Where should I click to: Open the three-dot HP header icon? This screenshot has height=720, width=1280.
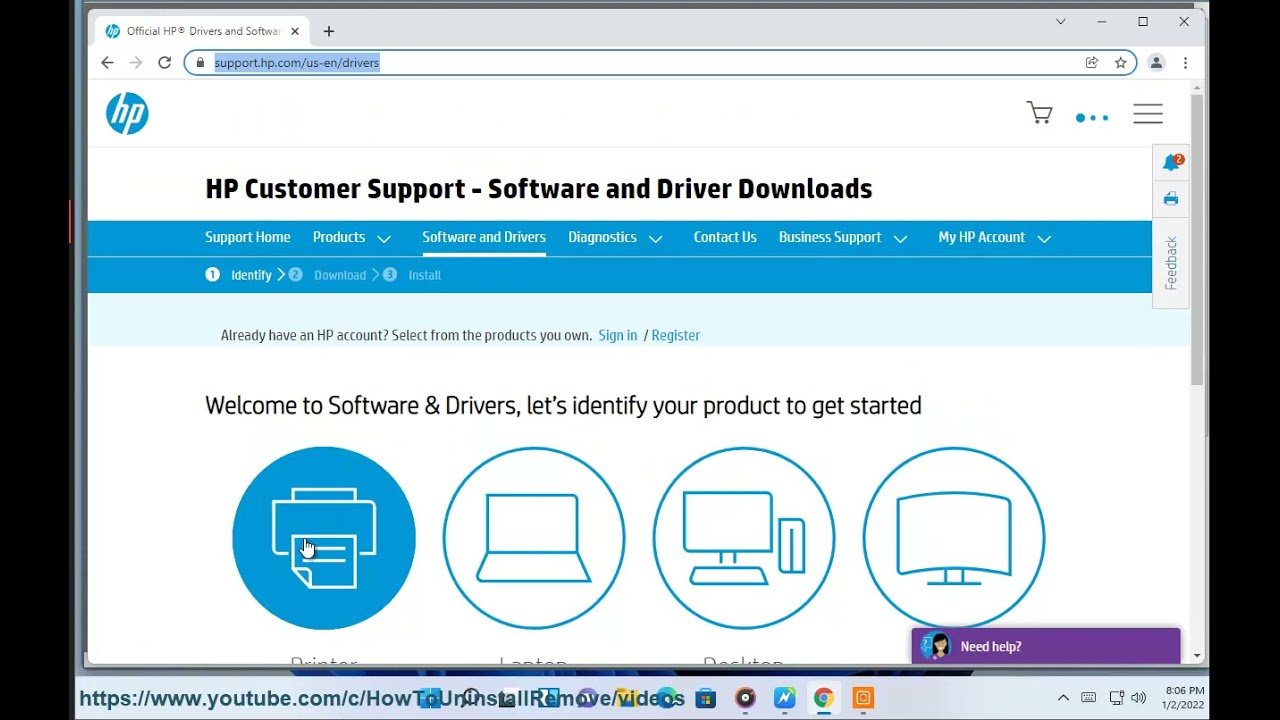pos(1092,118)
